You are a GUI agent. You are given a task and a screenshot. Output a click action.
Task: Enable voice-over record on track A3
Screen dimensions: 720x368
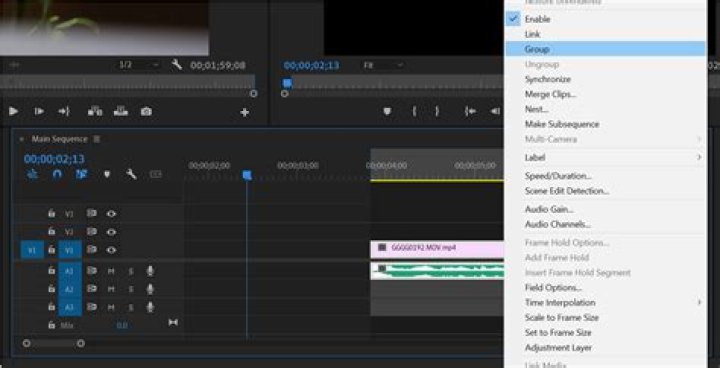[150, 307]
